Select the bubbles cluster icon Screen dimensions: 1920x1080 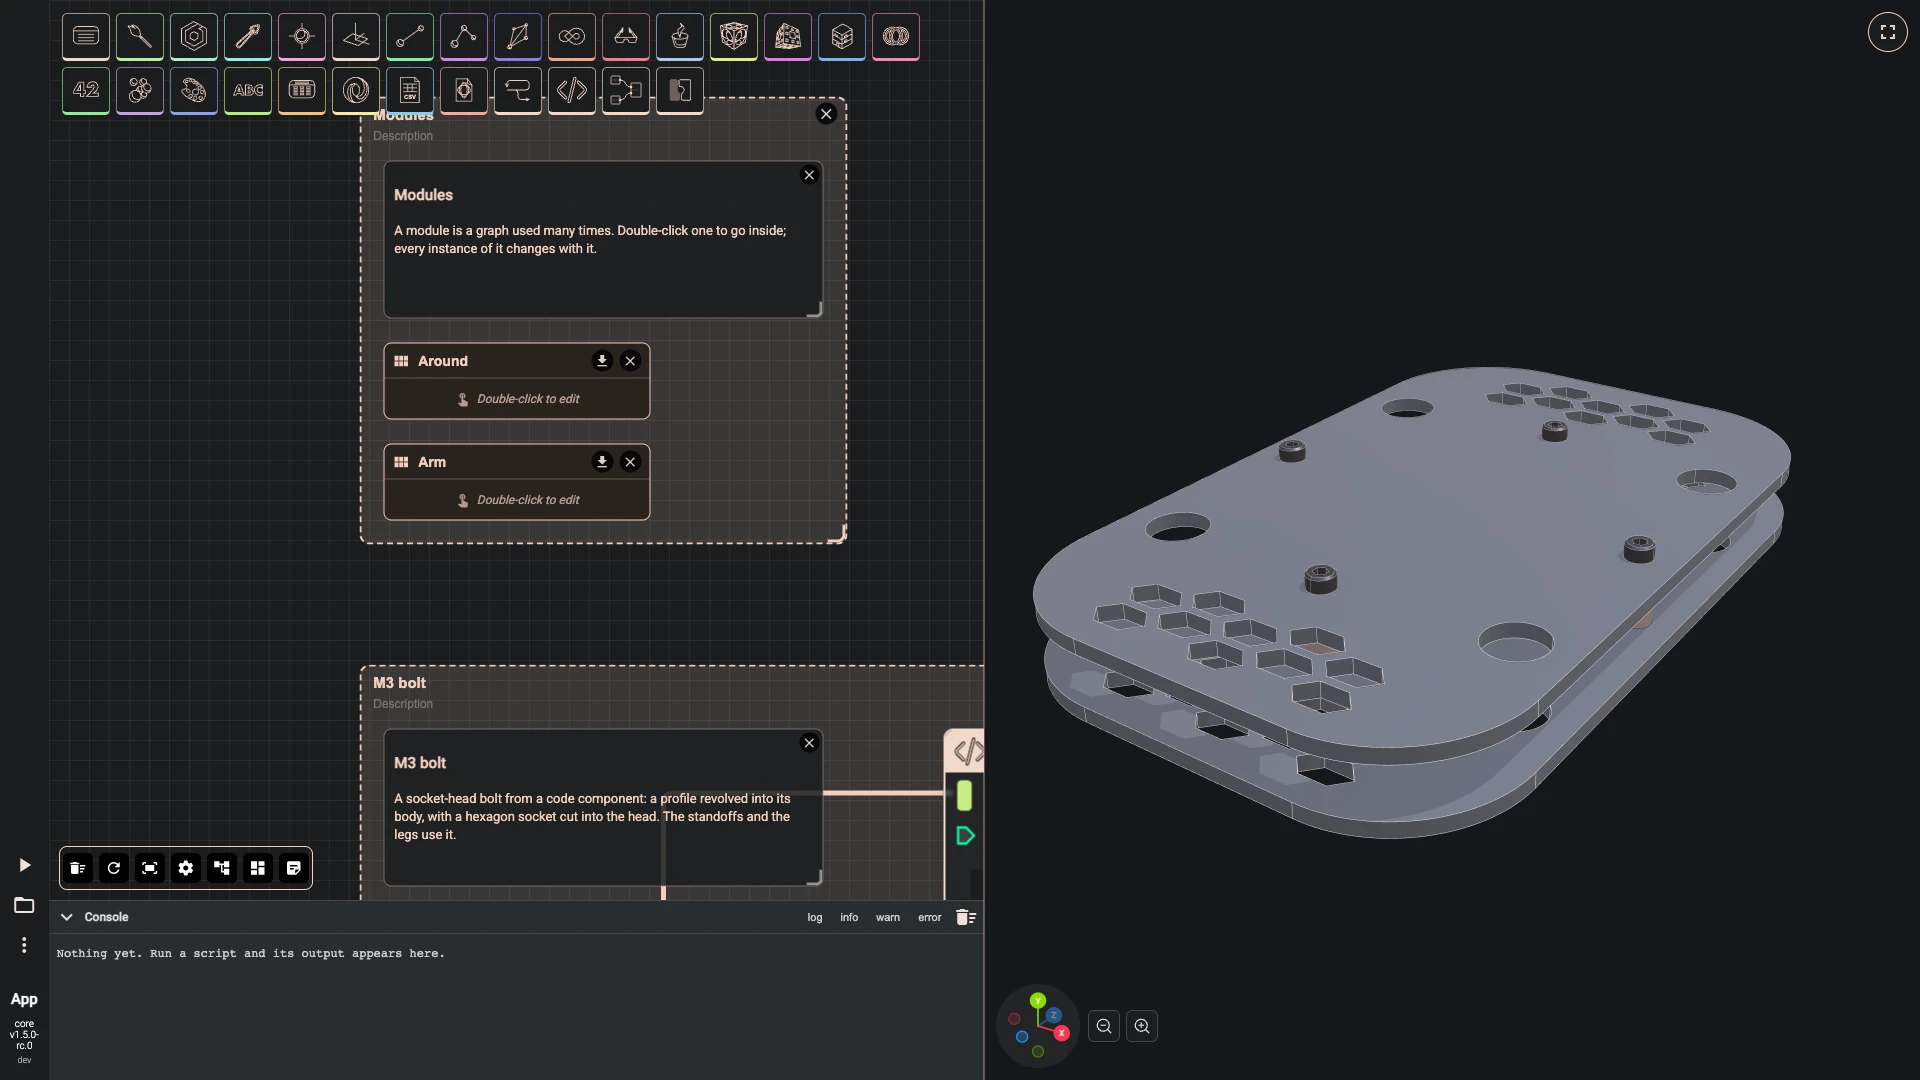tap(140, 91)
